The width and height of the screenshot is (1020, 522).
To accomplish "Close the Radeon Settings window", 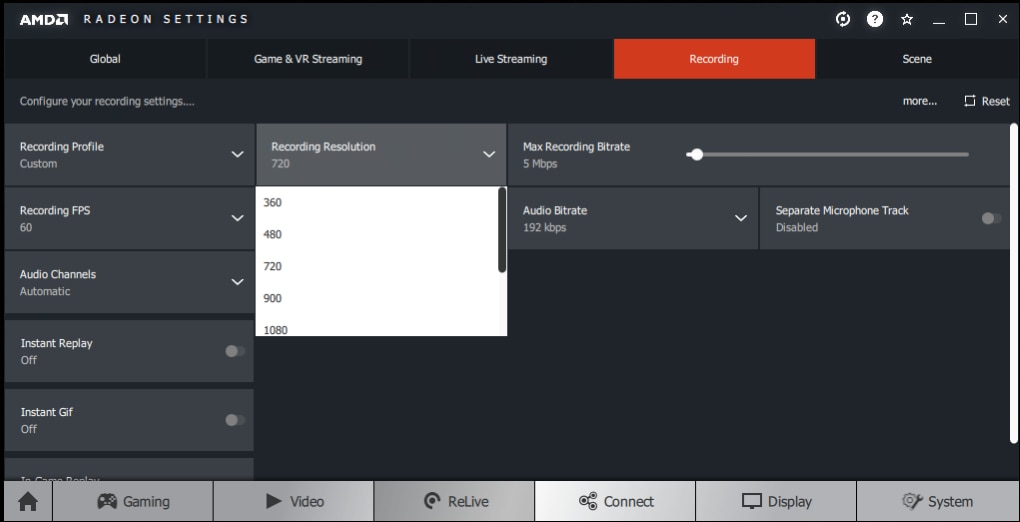I will (1002, 20).
